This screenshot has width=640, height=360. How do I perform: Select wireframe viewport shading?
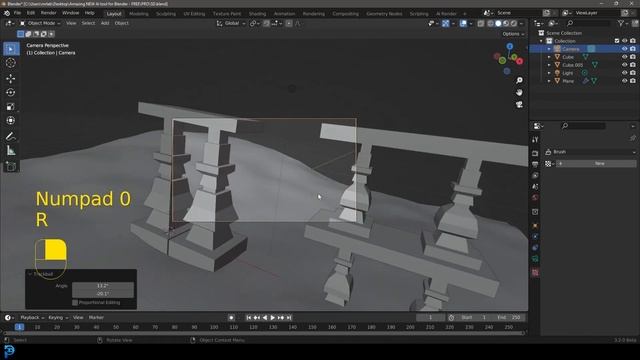[491, 24]
